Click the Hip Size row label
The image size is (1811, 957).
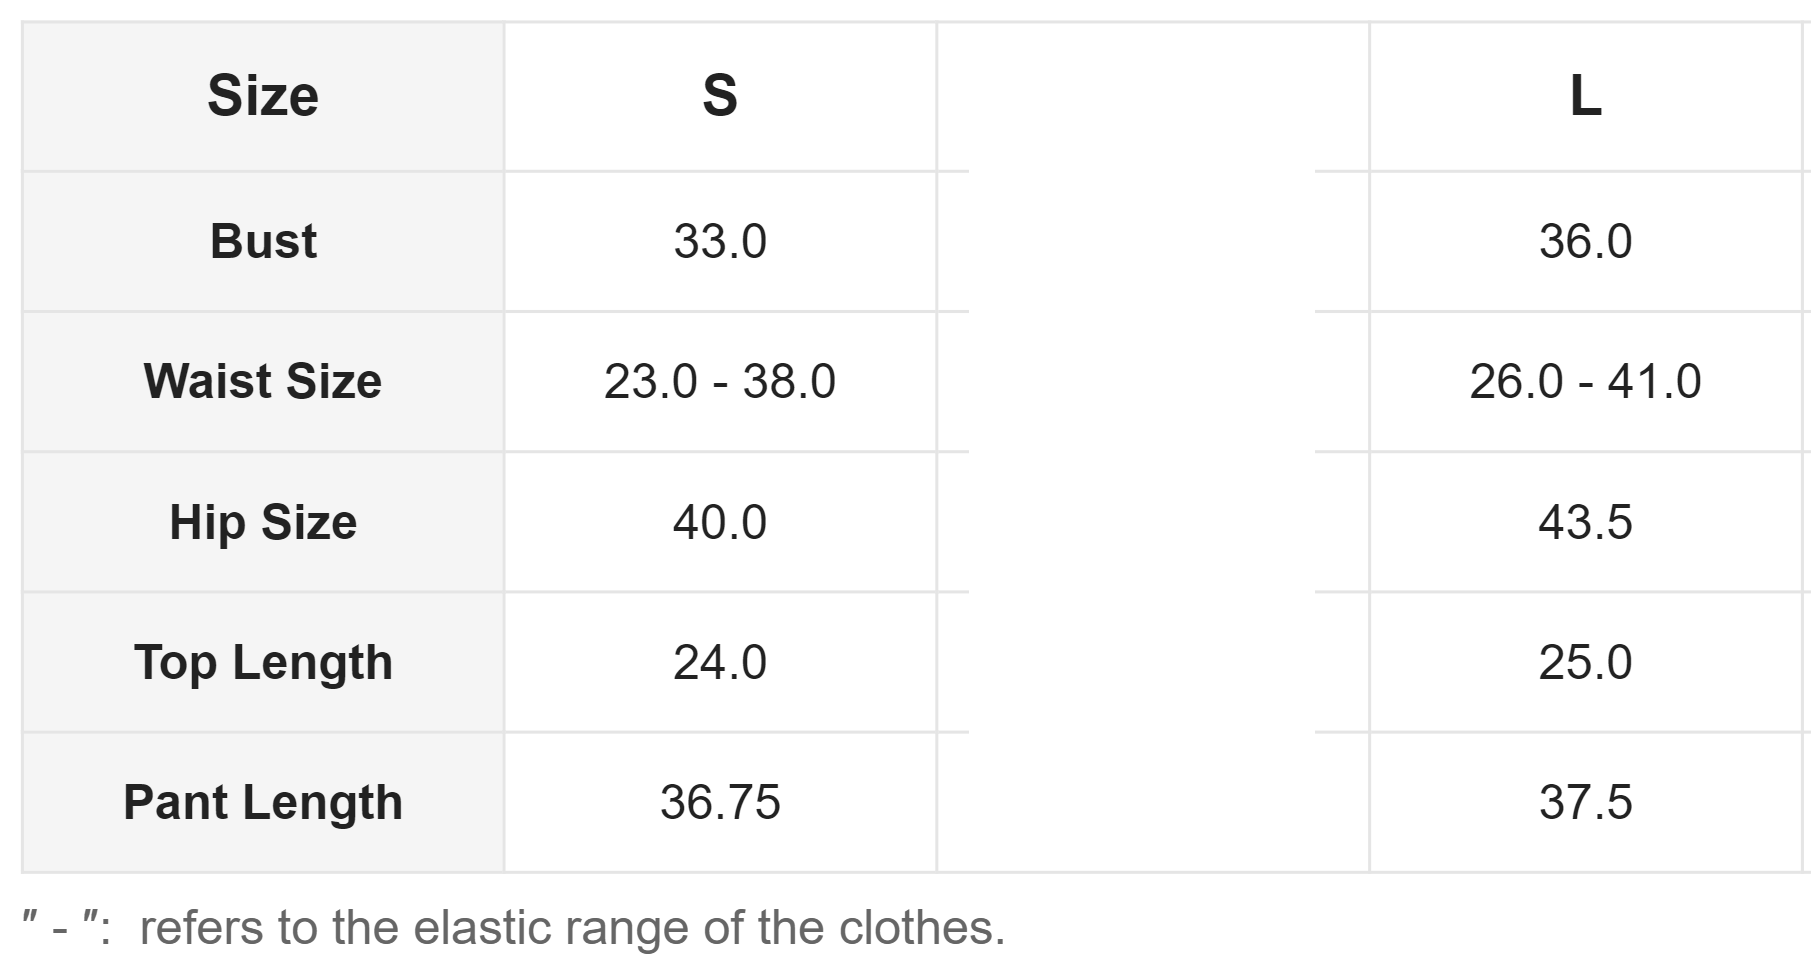tap(263, 522)
